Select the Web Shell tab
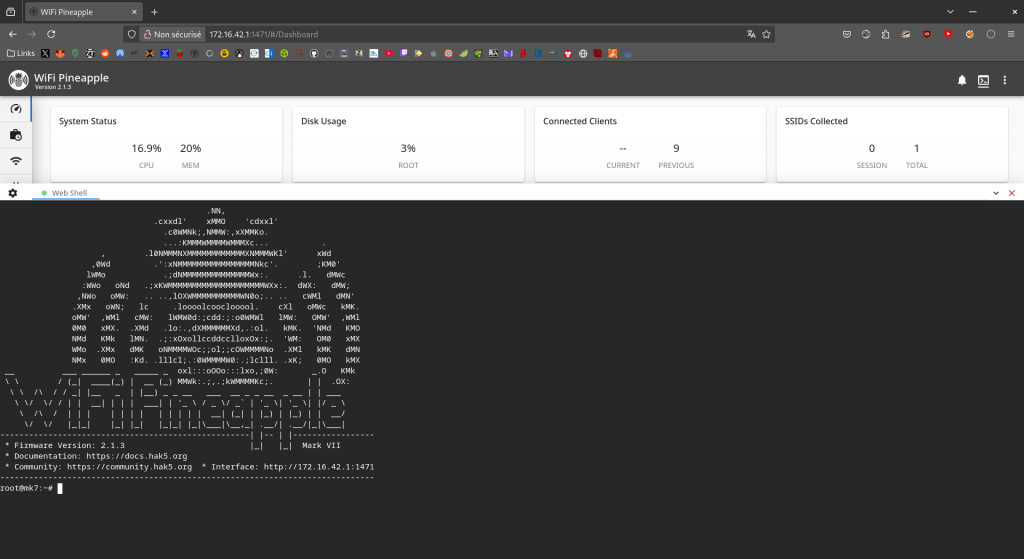Screen dimensions: 1024x559 [x=65, y=193]
